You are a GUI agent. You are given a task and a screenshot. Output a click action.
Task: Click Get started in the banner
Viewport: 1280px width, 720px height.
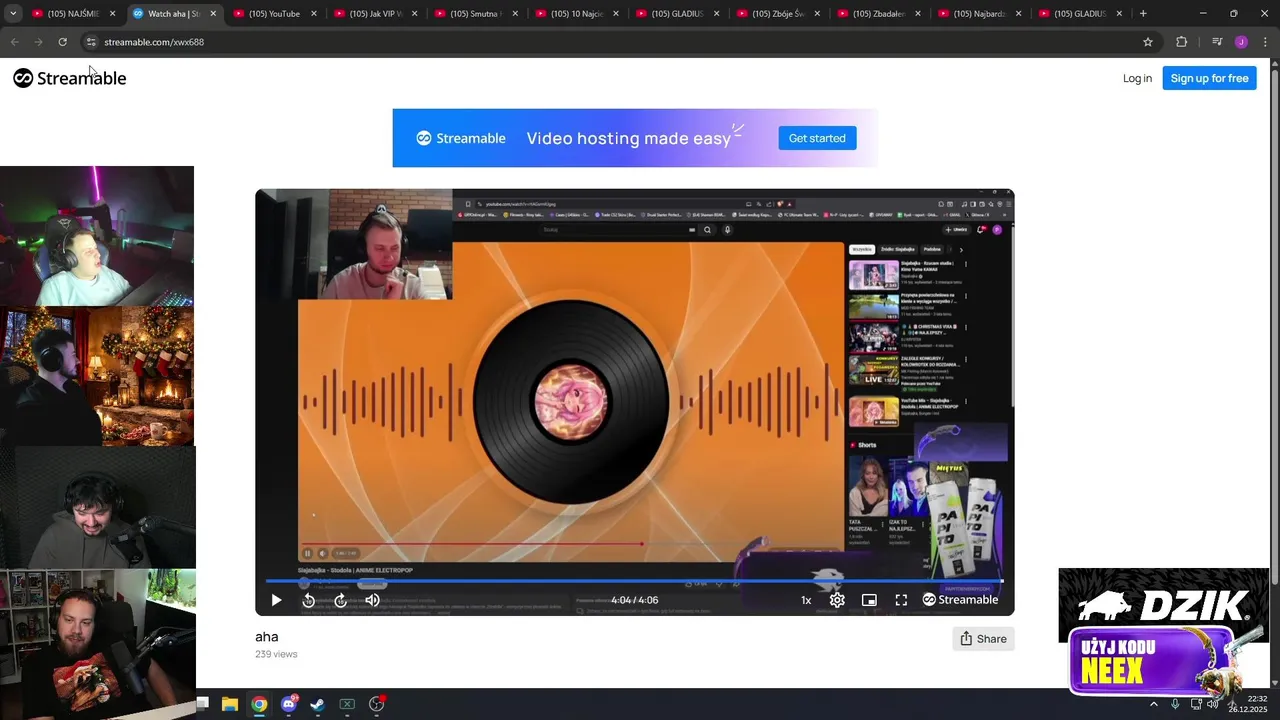pos(817,138)
